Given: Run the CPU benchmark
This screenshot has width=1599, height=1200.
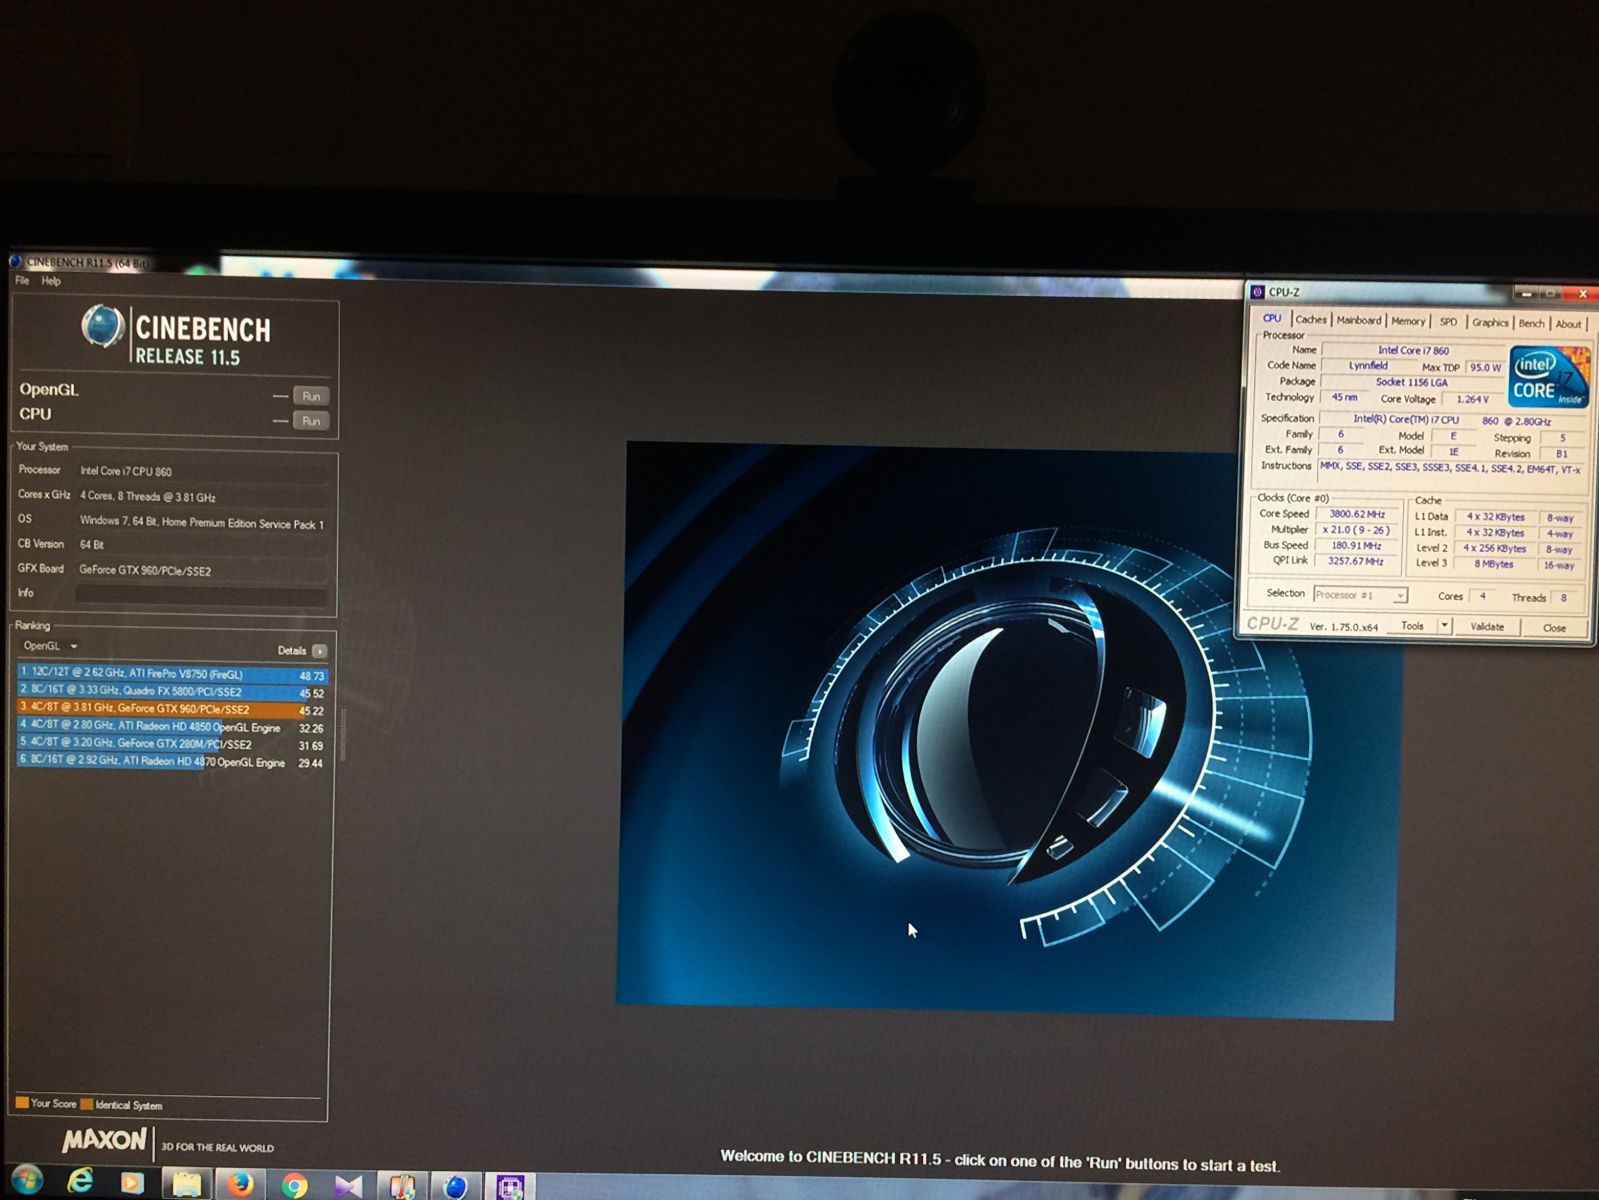Looking at the screenshot, I should tap(311, 421).
